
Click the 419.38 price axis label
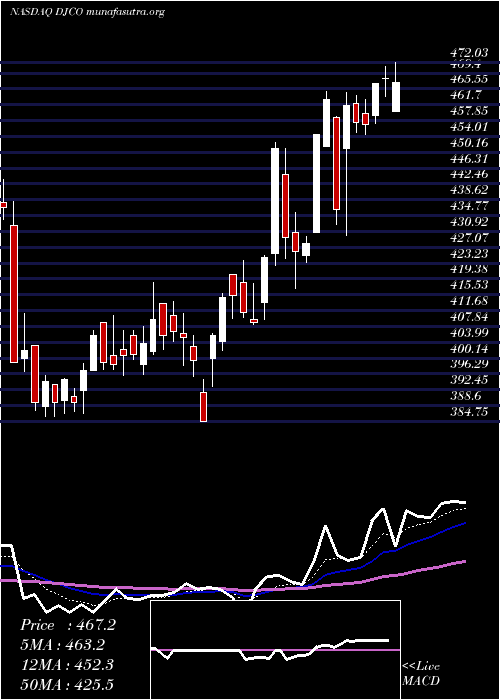coord(469,269)
